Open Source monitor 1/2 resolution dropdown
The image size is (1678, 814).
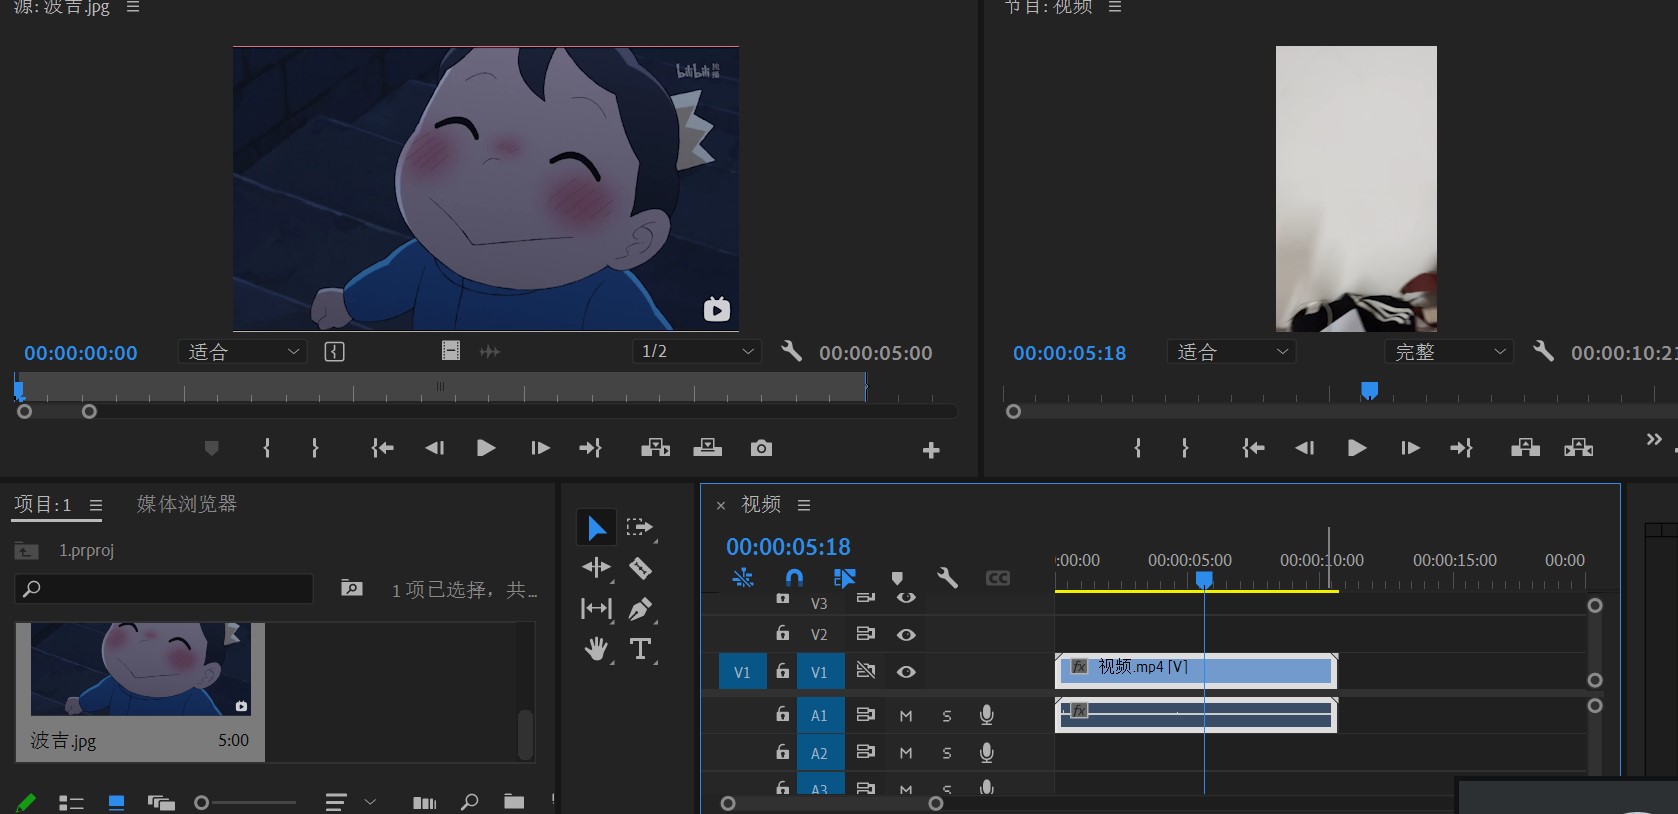pyautogui.click(x=696, y=351)
